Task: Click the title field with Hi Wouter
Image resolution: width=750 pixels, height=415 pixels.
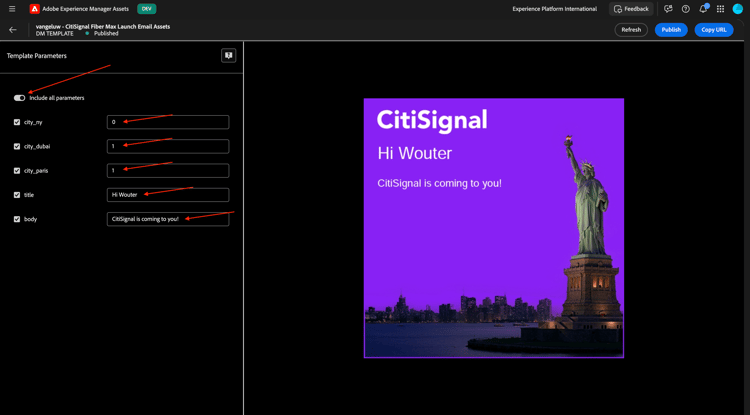Action: (168, 195)
